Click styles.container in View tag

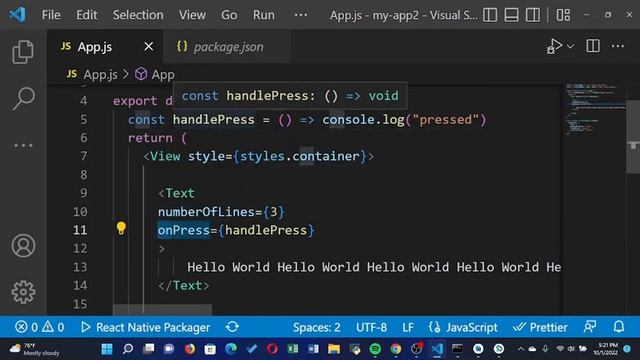coord(300,156)
